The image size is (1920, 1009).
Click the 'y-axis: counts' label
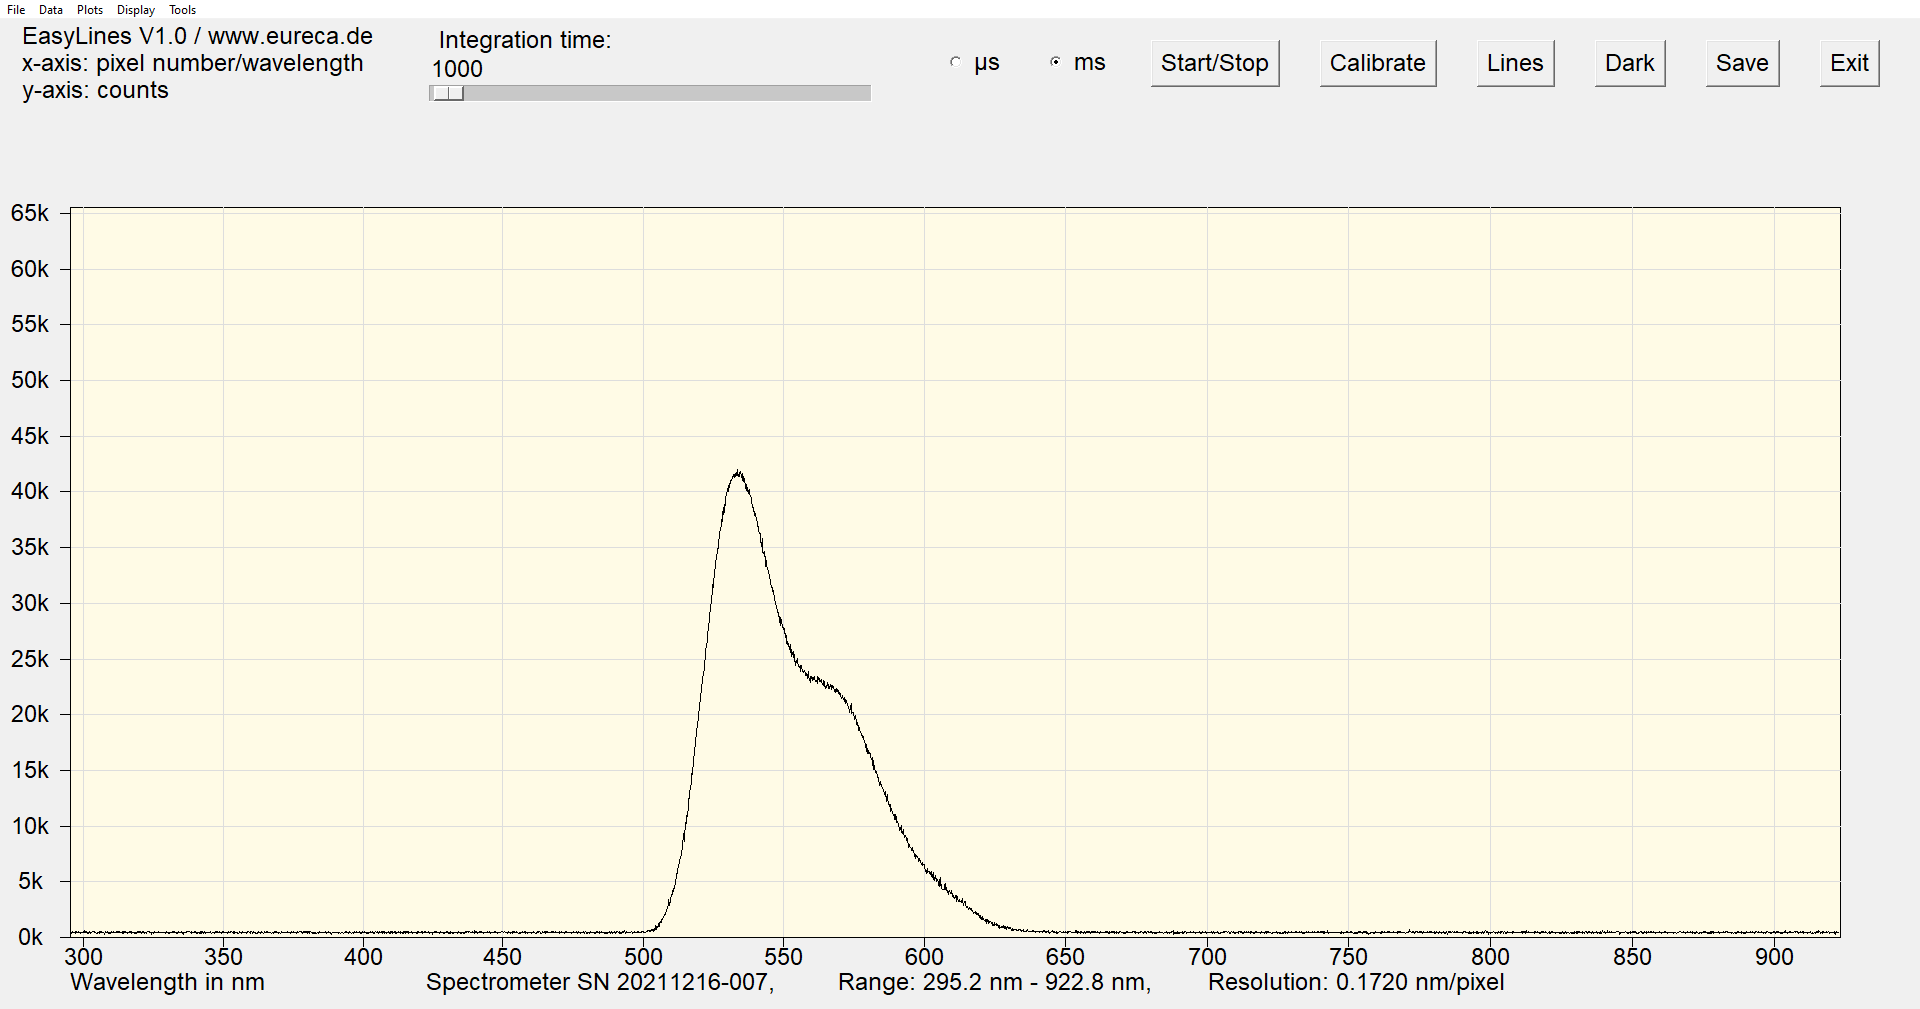click(x=95, y=90)
